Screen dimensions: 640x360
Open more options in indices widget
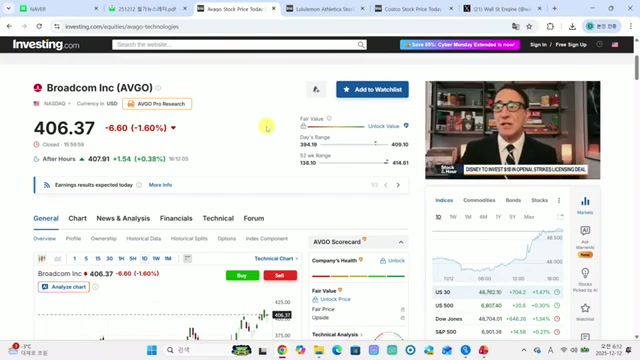(559, 200)
